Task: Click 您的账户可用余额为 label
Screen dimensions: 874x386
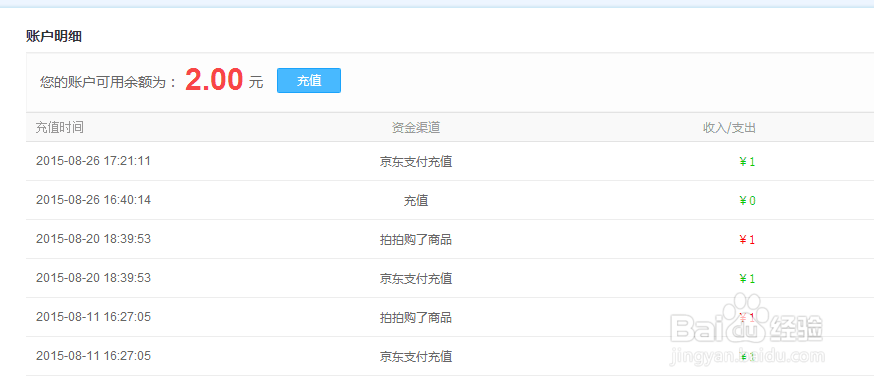Action: (108, 82)
